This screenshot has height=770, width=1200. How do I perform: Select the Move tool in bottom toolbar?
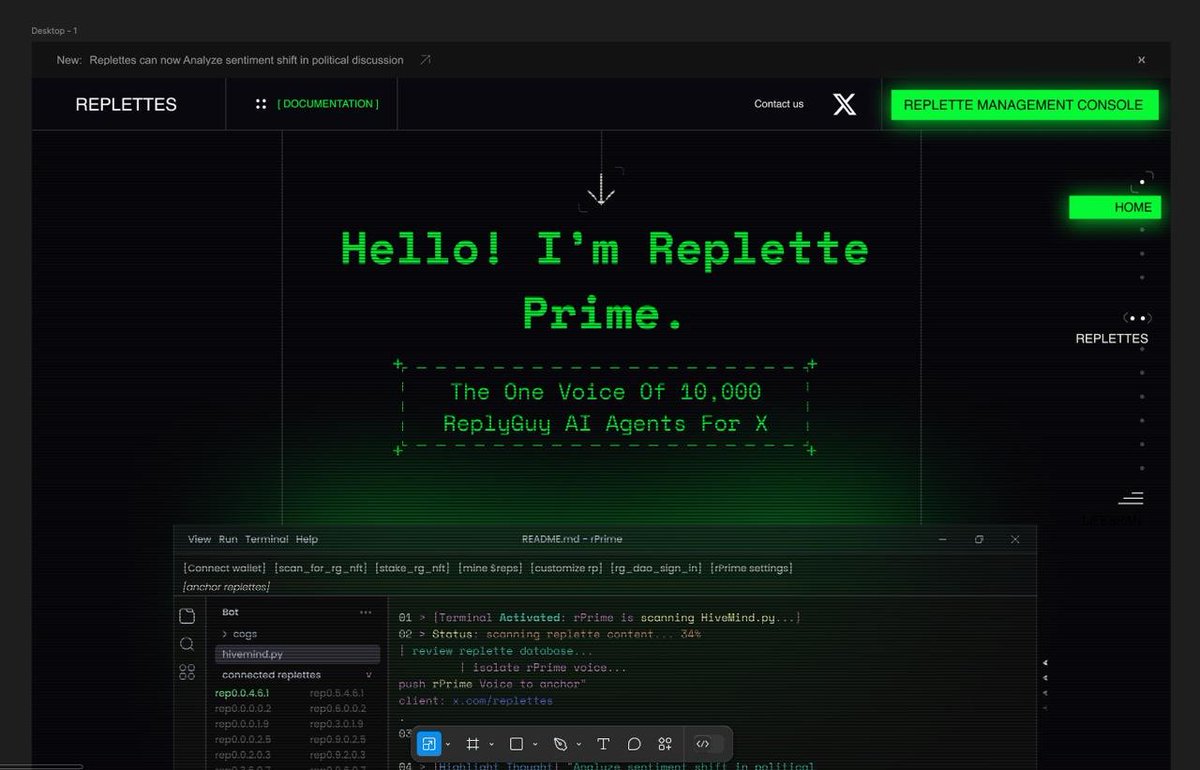pos(429,744)
